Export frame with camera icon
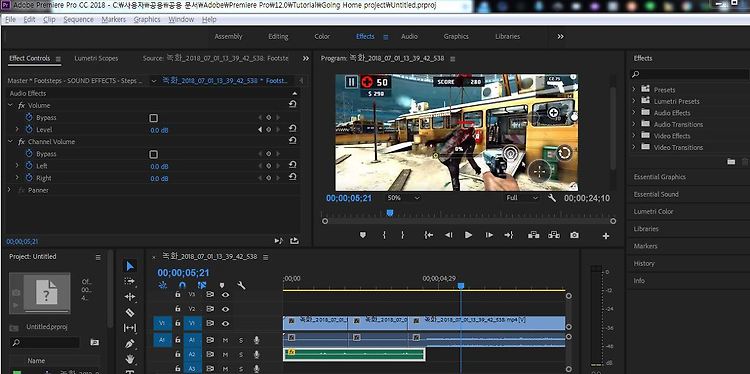This screenshot has width=750, height=374. click(x=574, y=235)
